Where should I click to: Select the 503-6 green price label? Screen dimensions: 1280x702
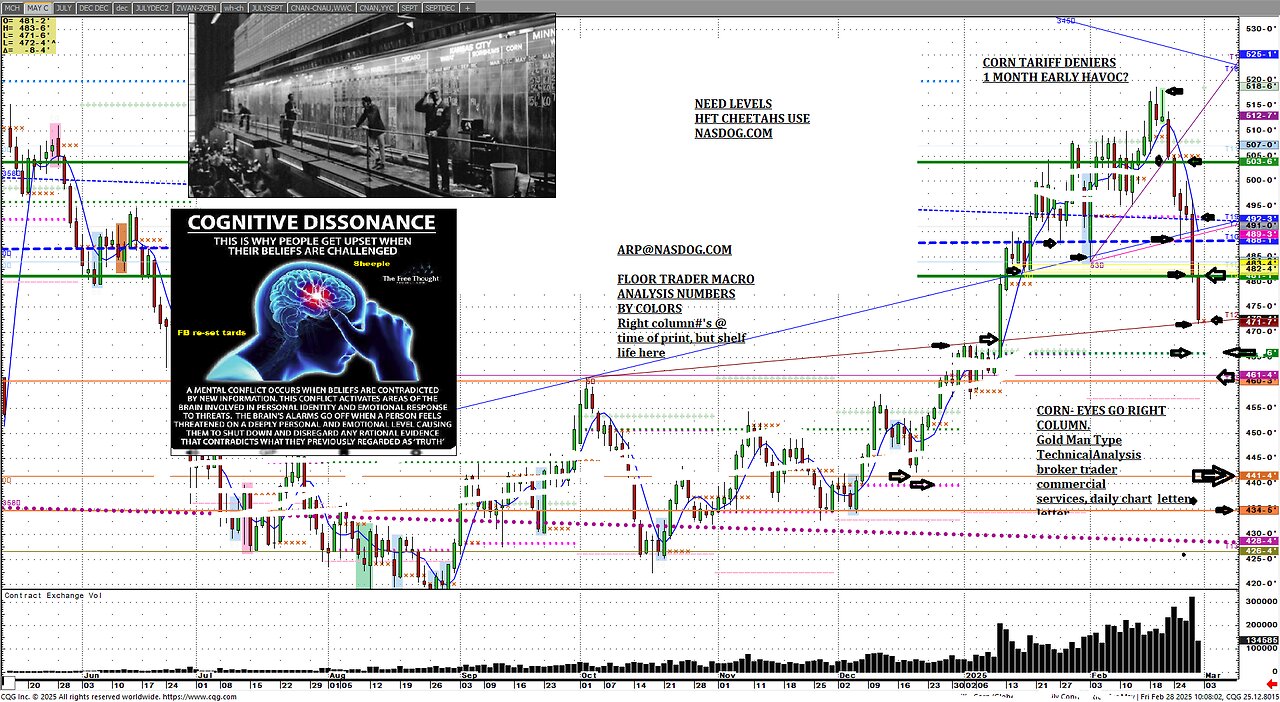(1259, 161)
